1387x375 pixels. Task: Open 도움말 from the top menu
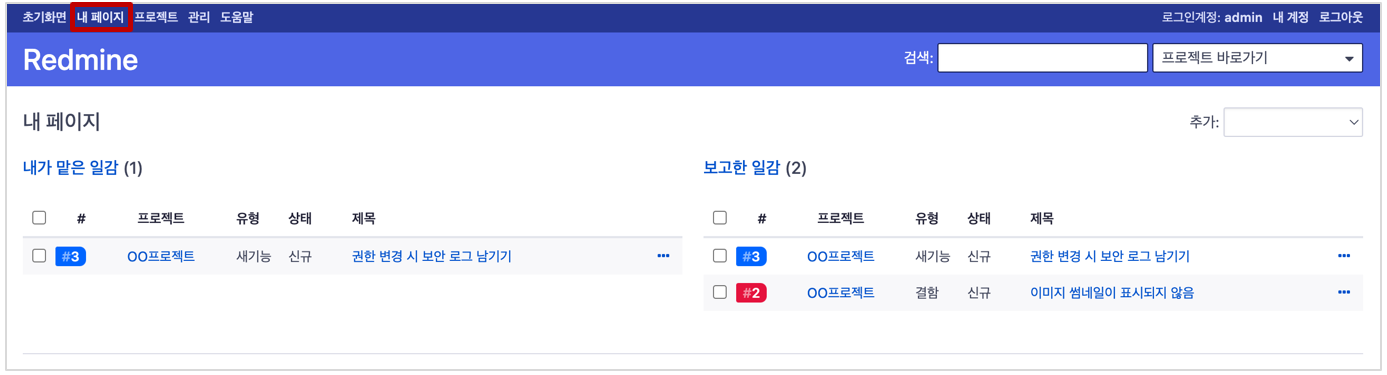237,17
